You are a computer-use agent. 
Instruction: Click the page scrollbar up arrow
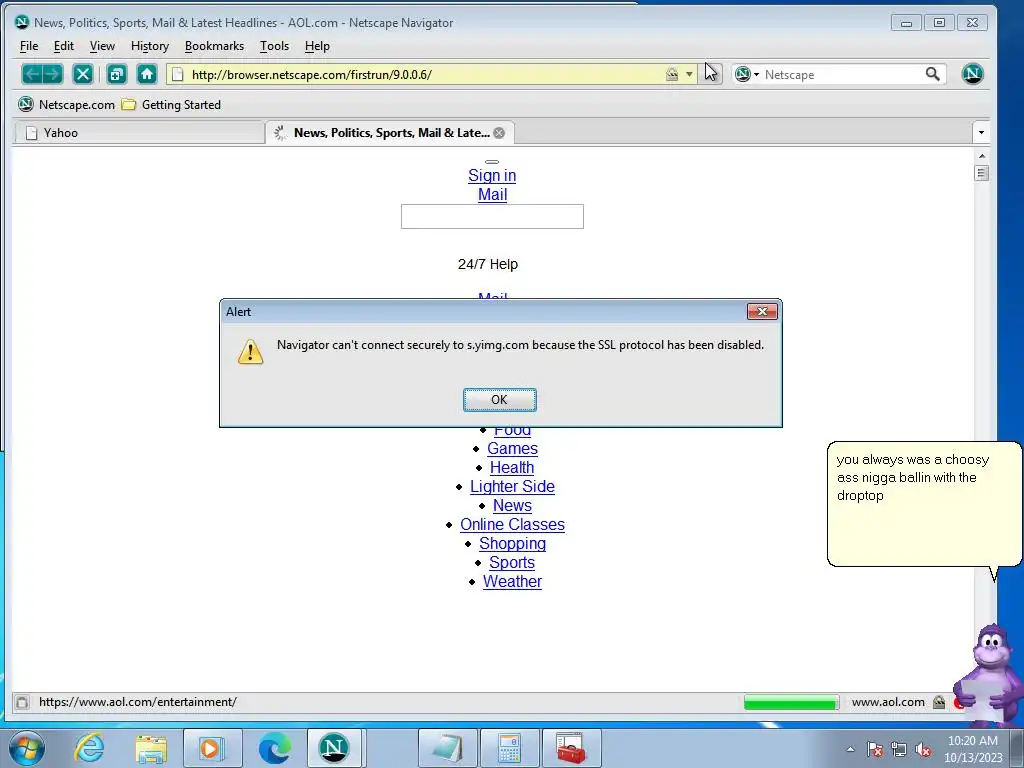coord(982,155)
